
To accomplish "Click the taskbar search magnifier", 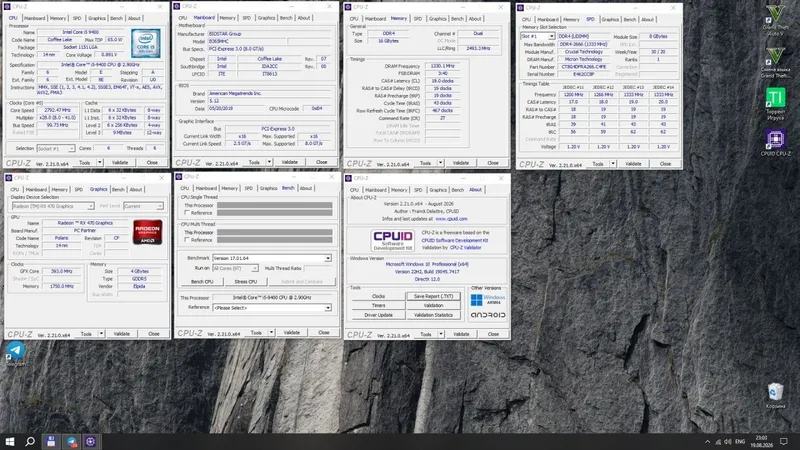I will click(x=30, y=441).
